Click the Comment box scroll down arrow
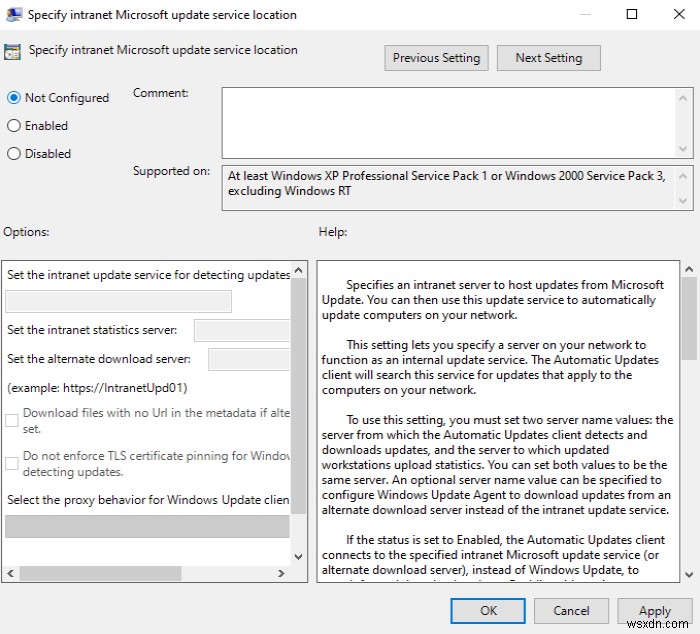This screenshot has height=634, width=700. 683,149
